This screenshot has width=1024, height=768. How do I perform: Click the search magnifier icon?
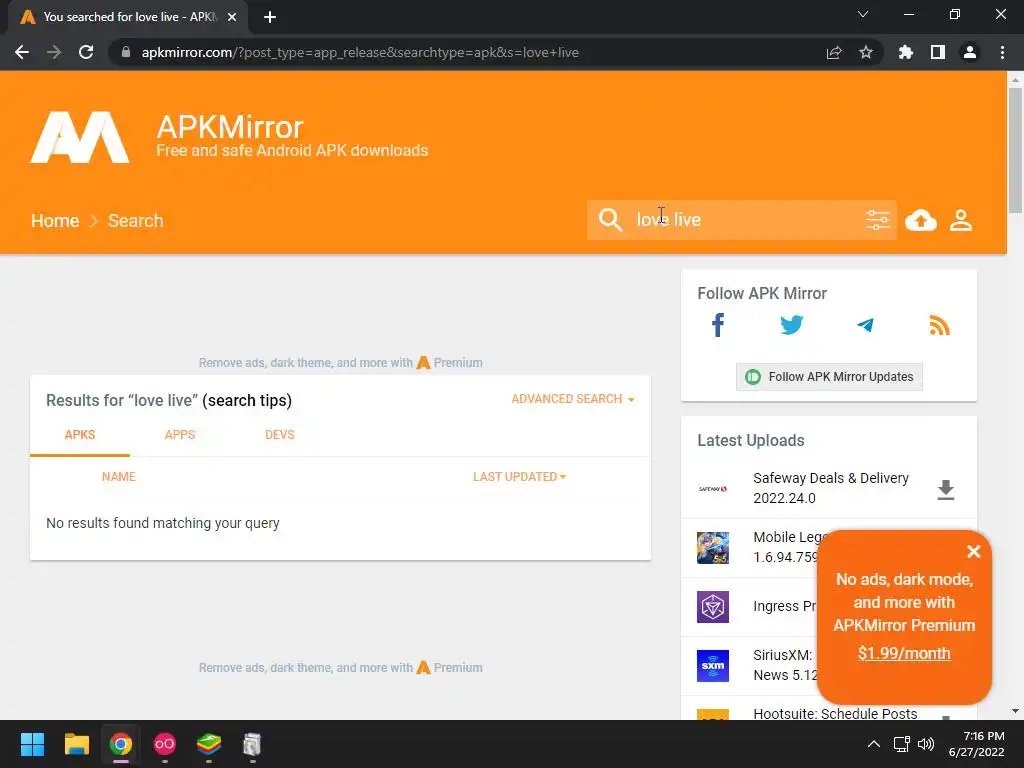coord(610,220)
